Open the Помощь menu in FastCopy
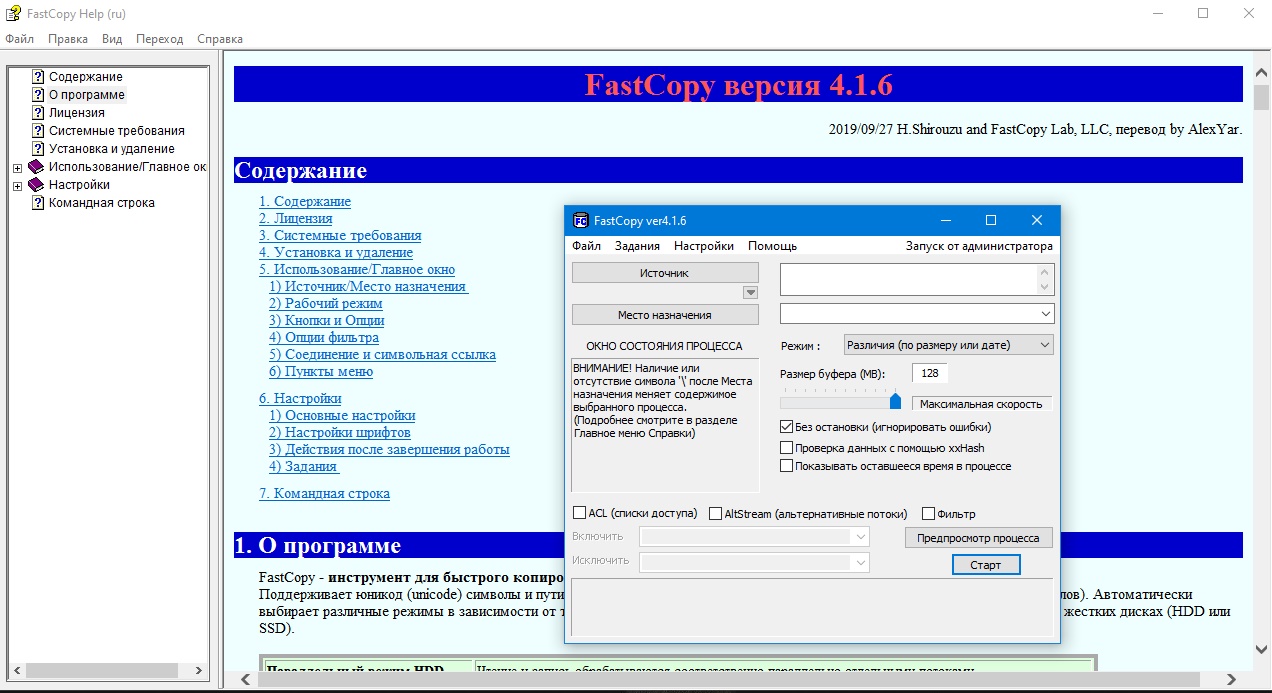 773,246
